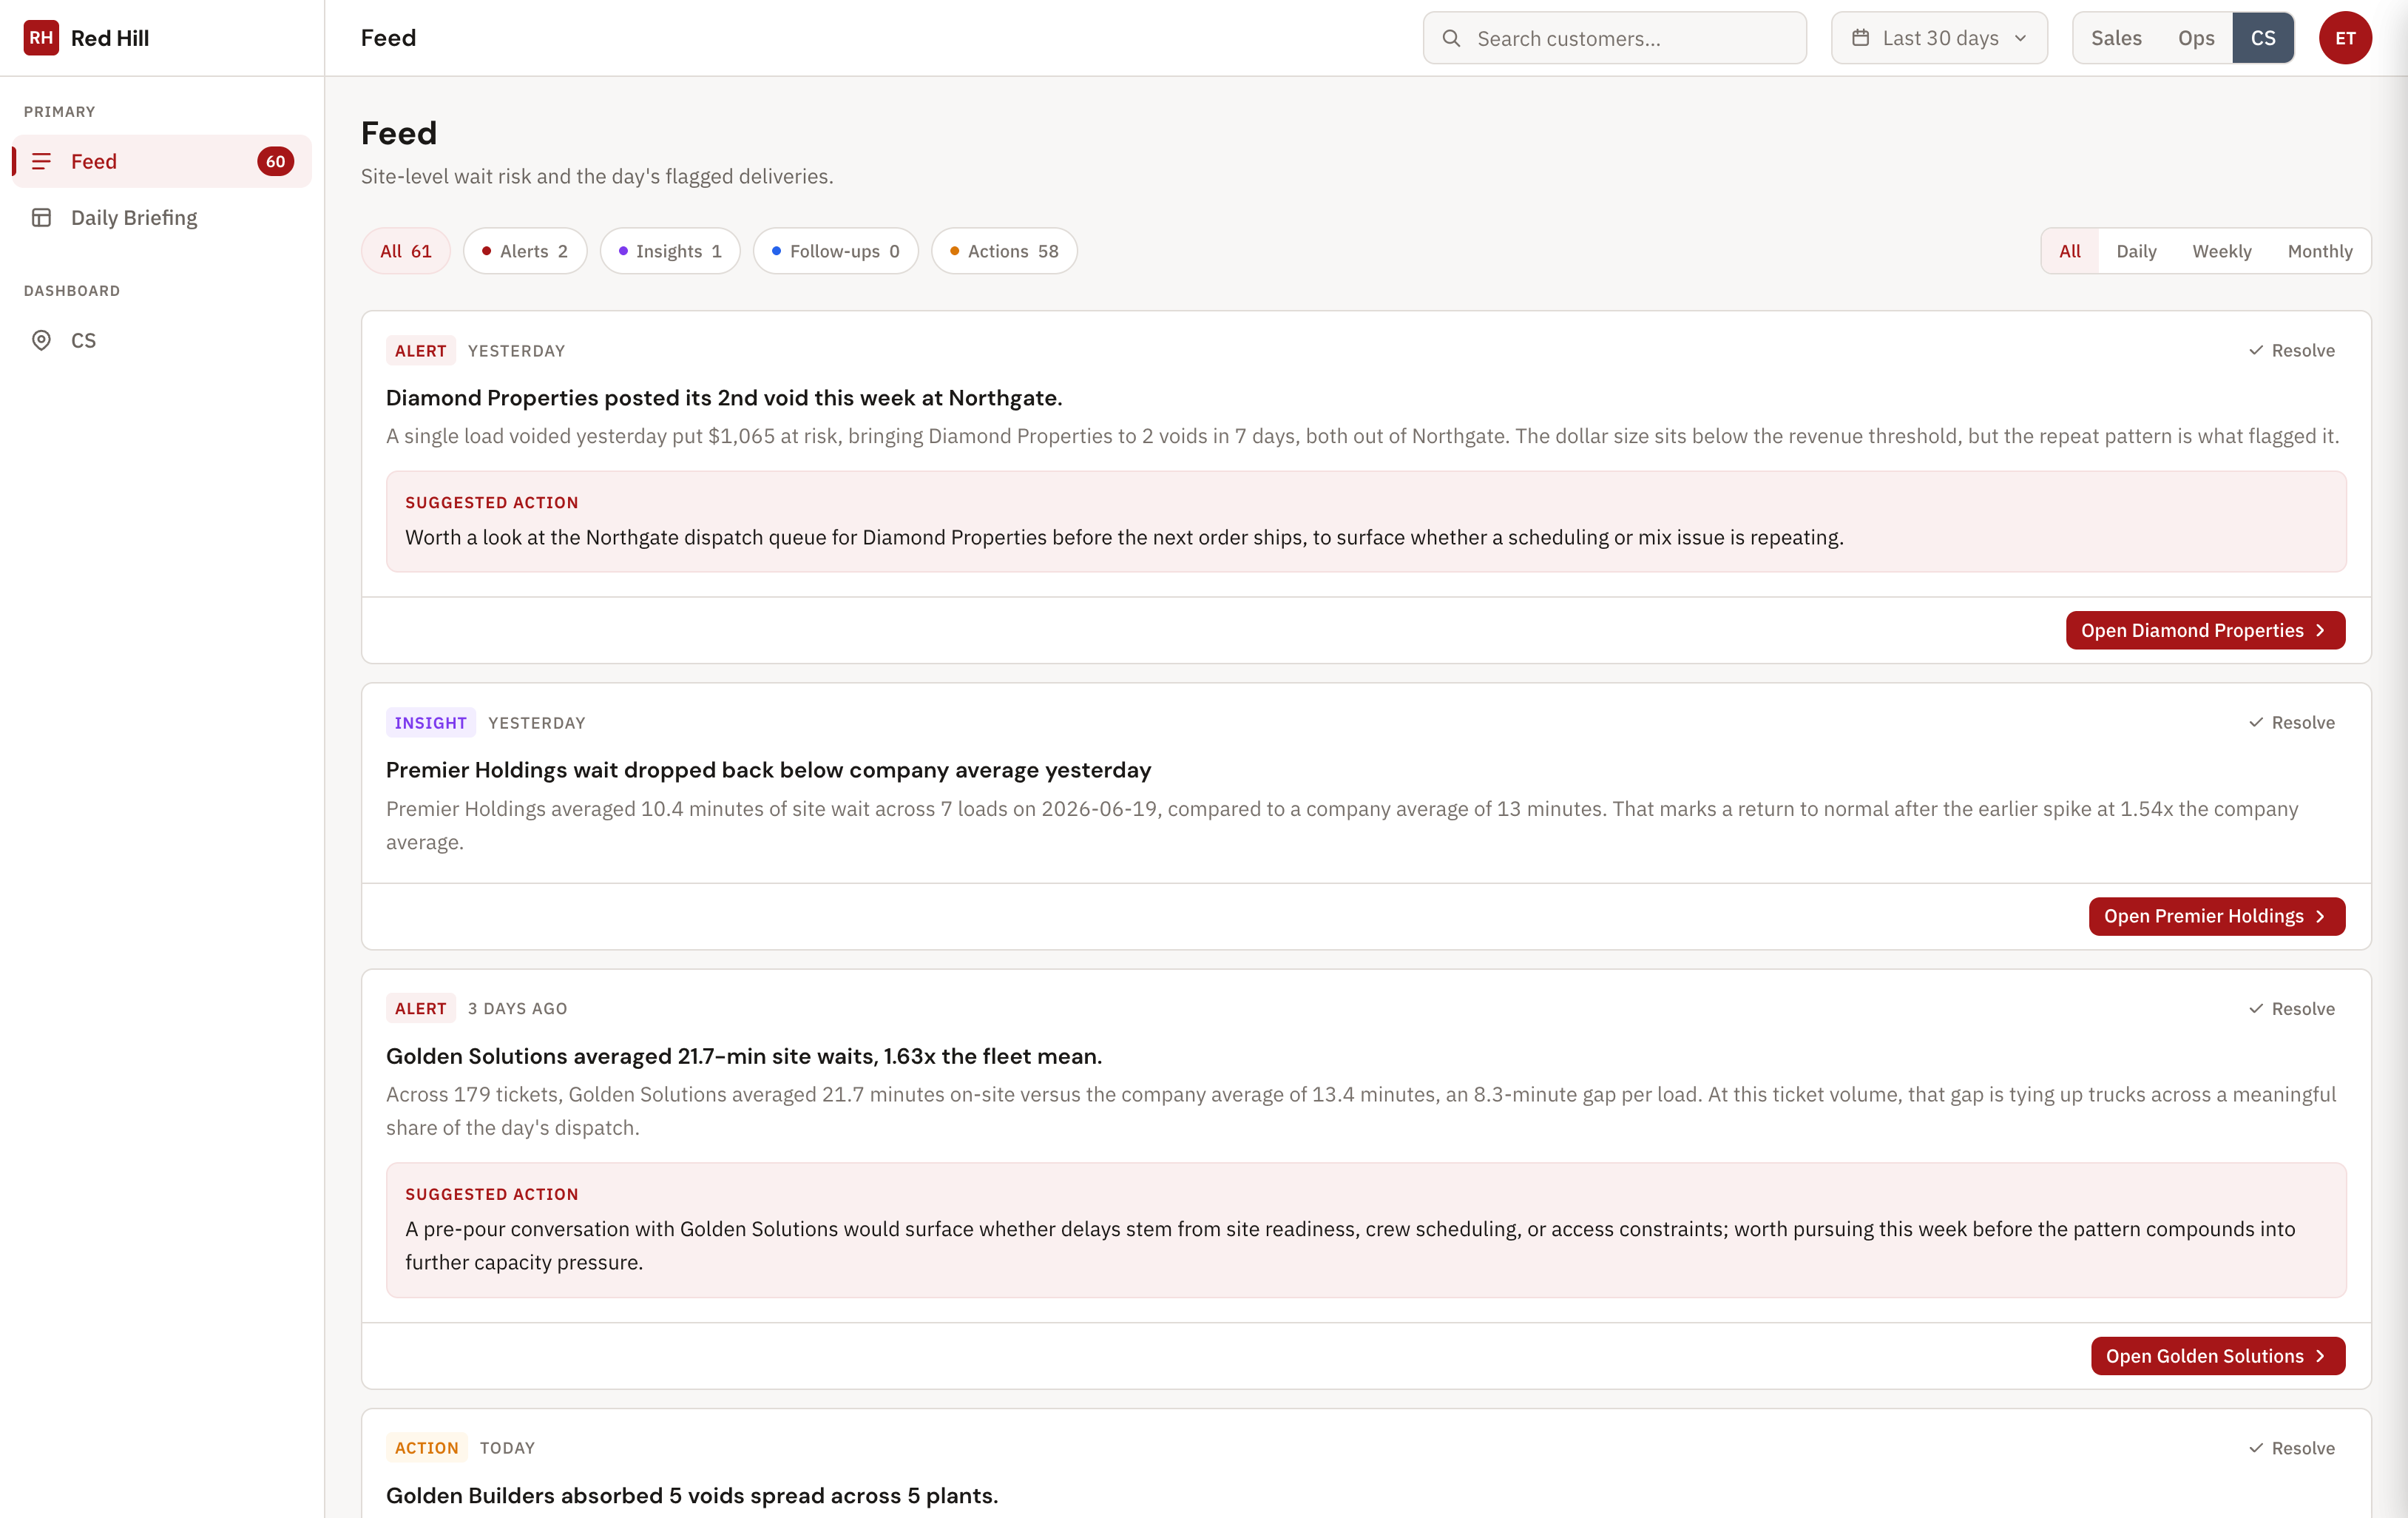Click the RH Red Hill logo icon

(41, 38)
